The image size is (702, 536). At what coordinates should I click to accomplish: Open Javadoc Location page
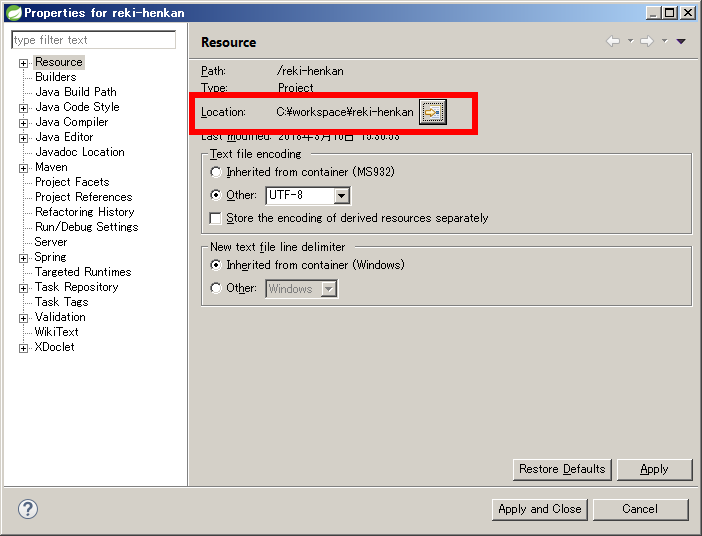(x=80, y=152)
